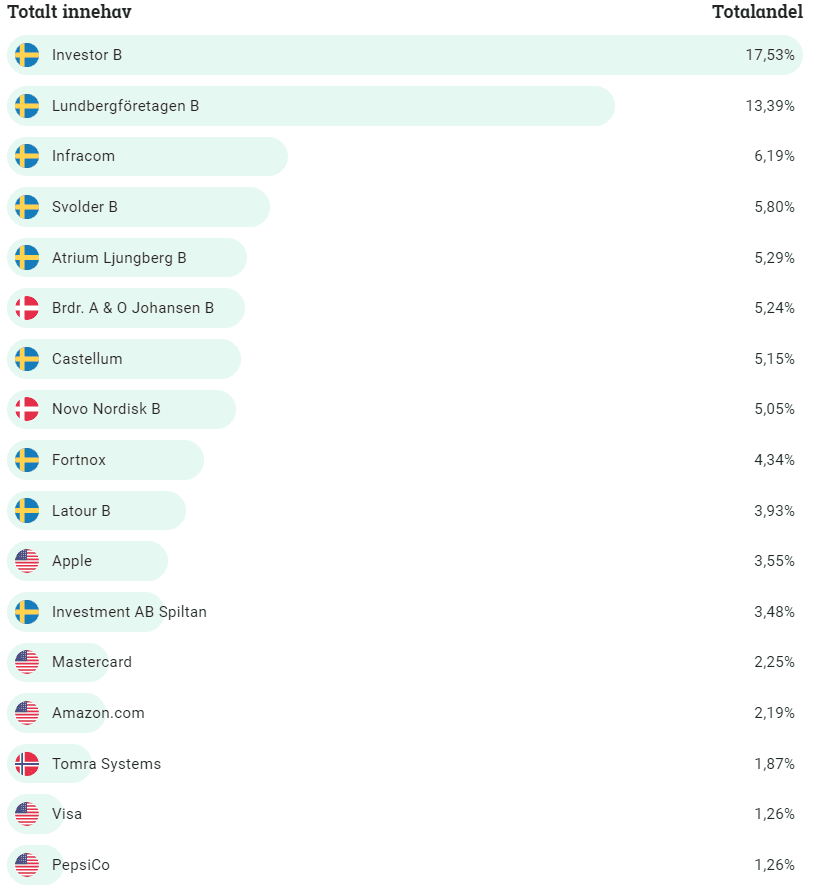Image resolution: width=816 pixels, height=889 pixels.
Task: Open the Svolder B holding
Action: click(x=85, y=207)
